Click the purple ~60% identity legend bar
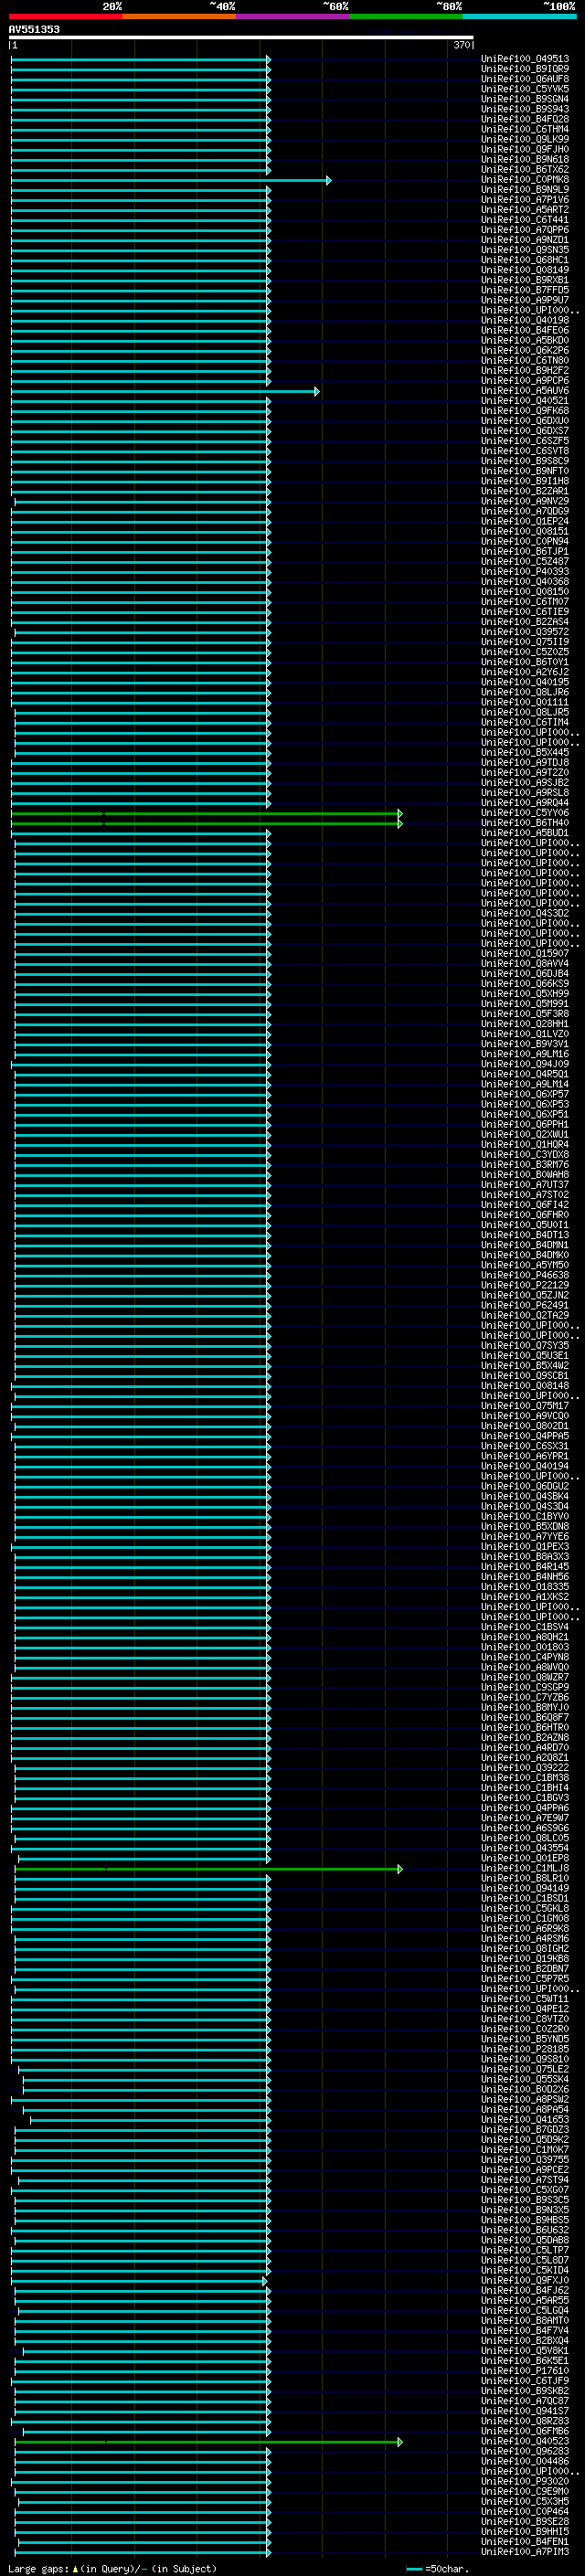The image size is (585, 2576). pos(292,16)
